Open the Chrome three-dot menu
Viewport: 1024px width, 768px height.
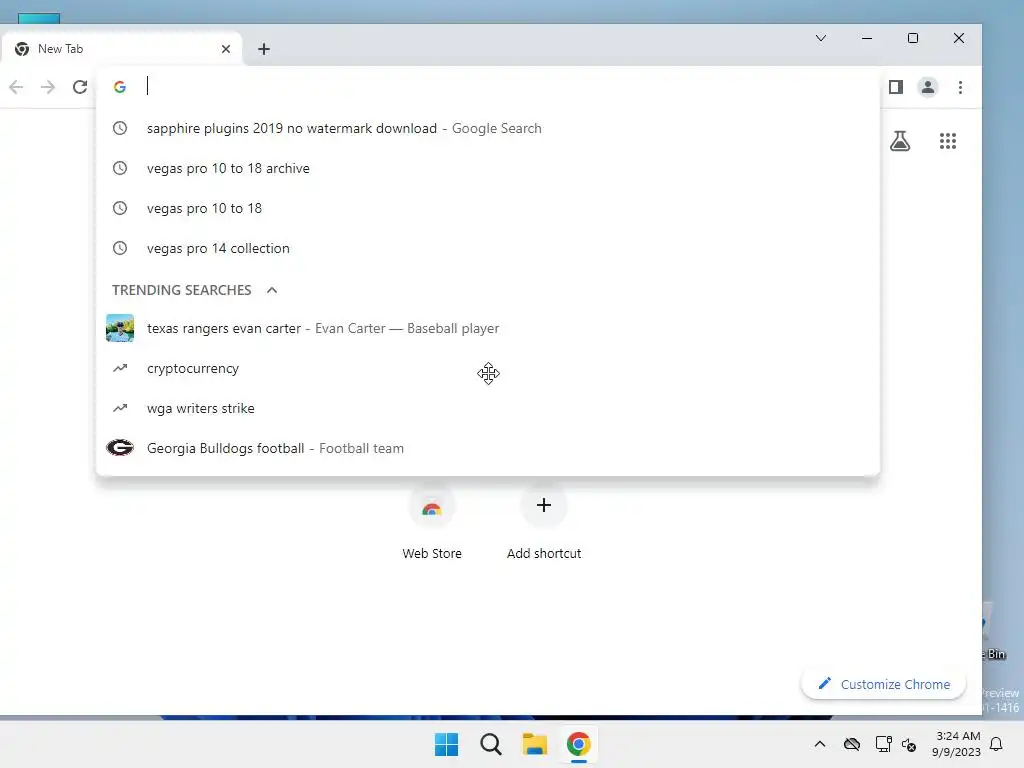pos(960,87)
